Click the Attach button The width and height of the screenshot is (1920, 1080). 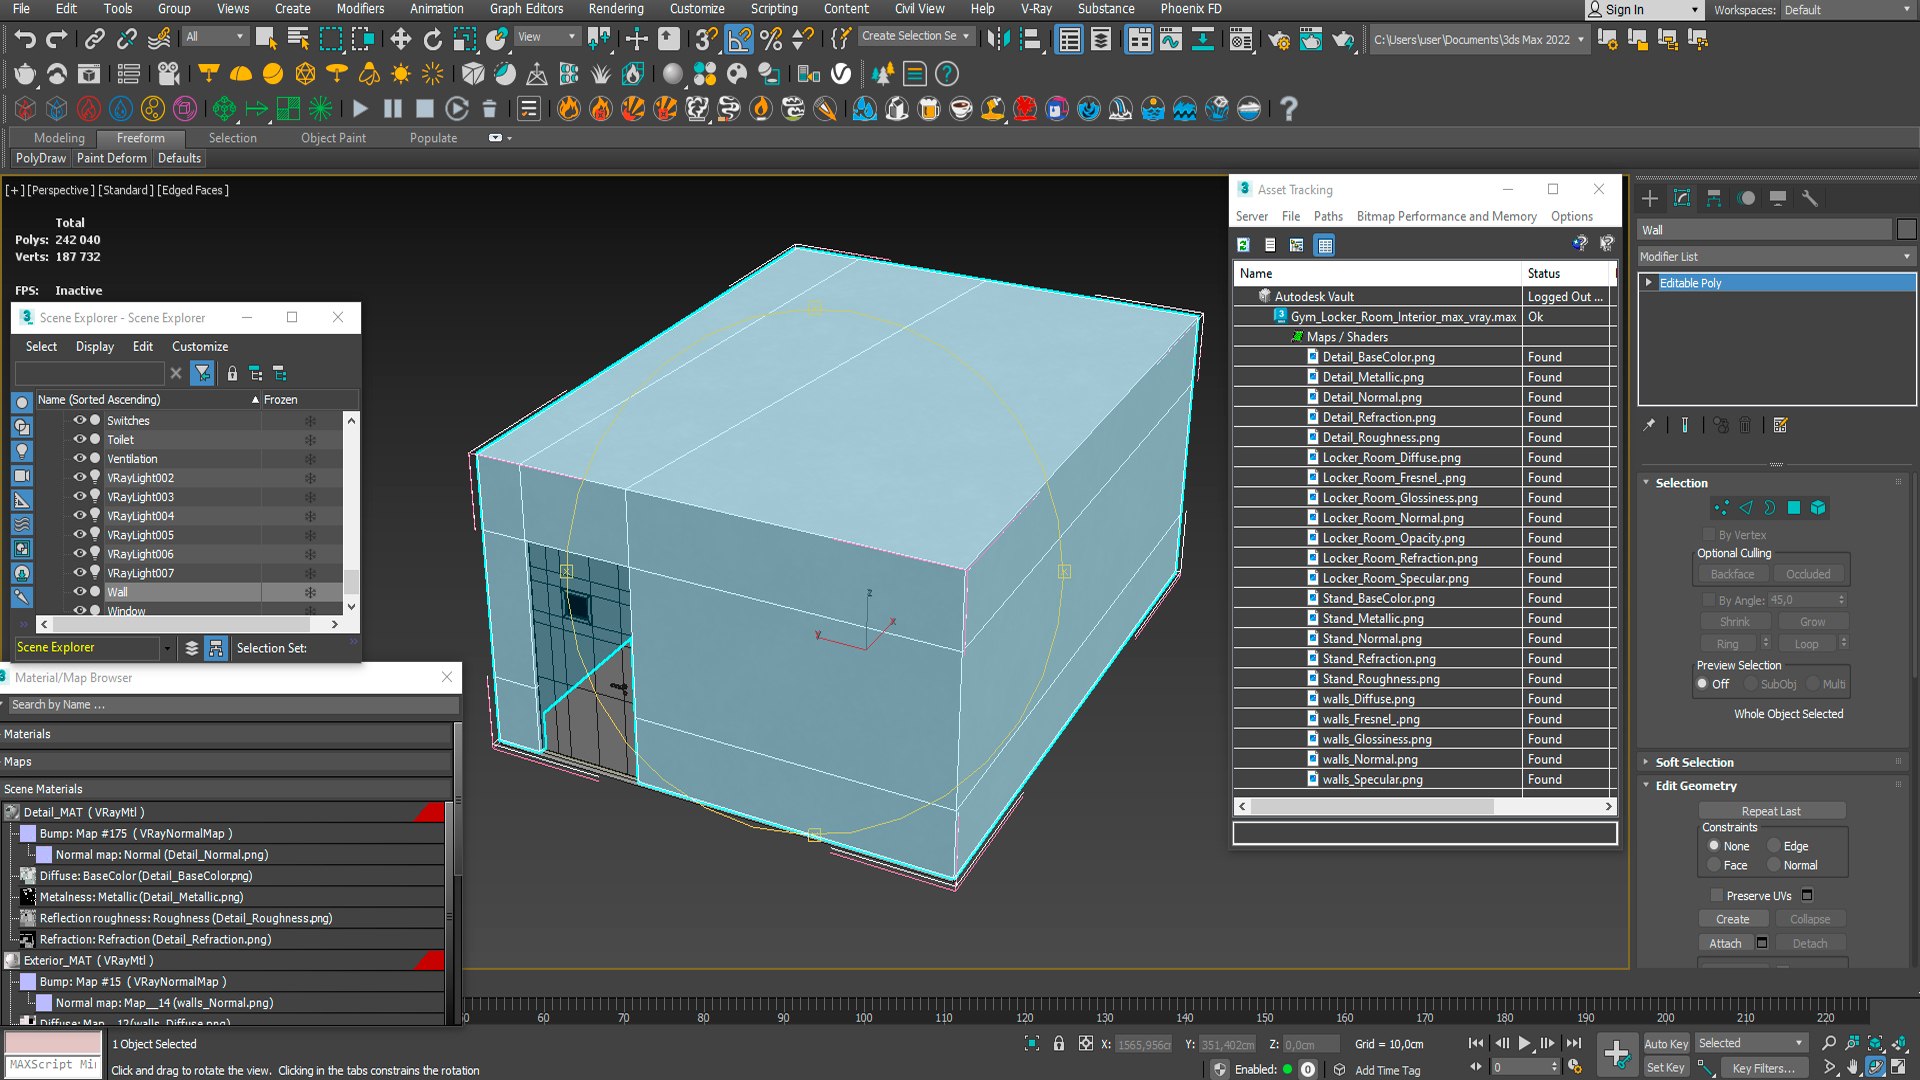point(1725,943)
